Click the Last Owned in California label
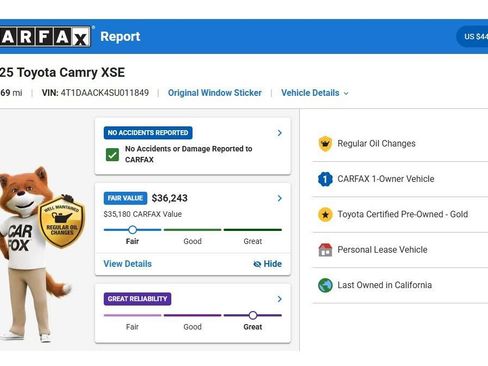Image resolution: width=488 pixels, height=366 pixels. coord(385,285)
